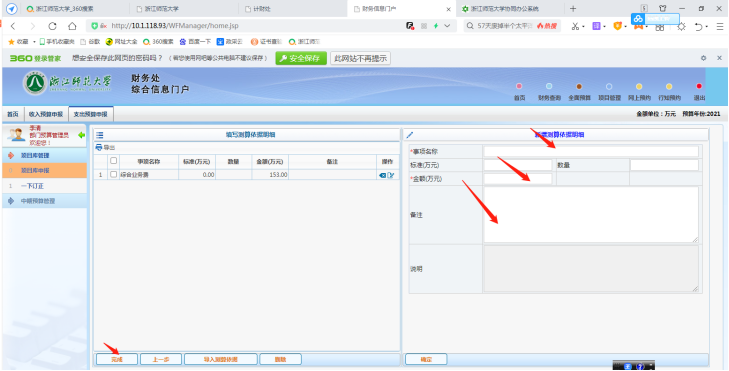Click the 完成 button
The image size is (729, 371).
coord(117,359)
